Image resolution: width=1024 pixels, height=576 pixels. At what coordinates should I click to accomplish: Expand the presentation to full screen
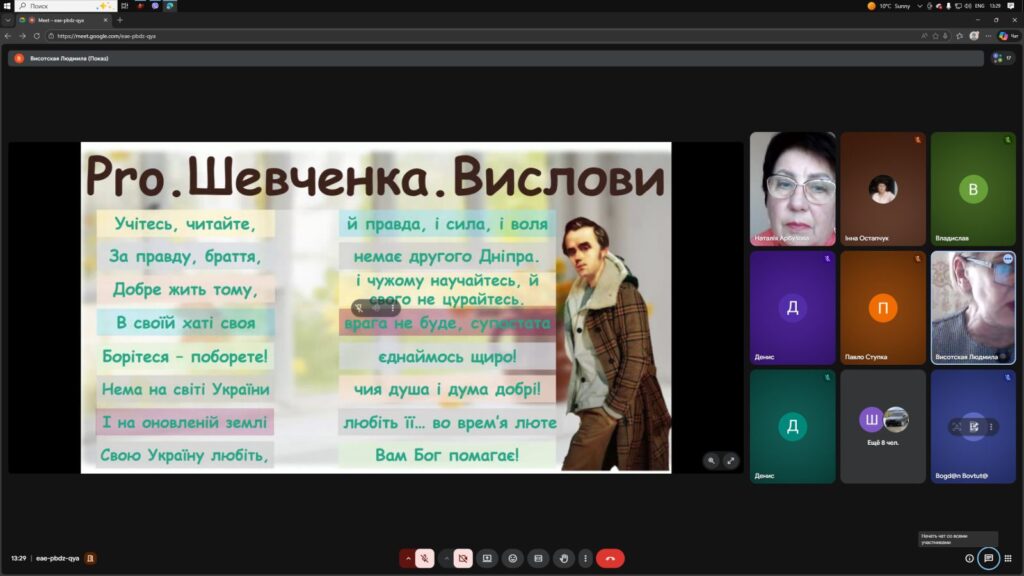(x=730, y=460)
